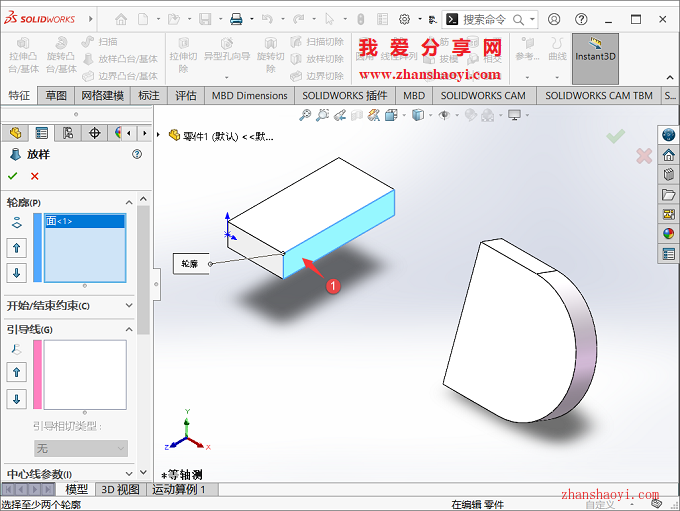Open the SOLIDWORKS CAM tab
The width and height of the screenshot is (680, 511).
point(483,96)
